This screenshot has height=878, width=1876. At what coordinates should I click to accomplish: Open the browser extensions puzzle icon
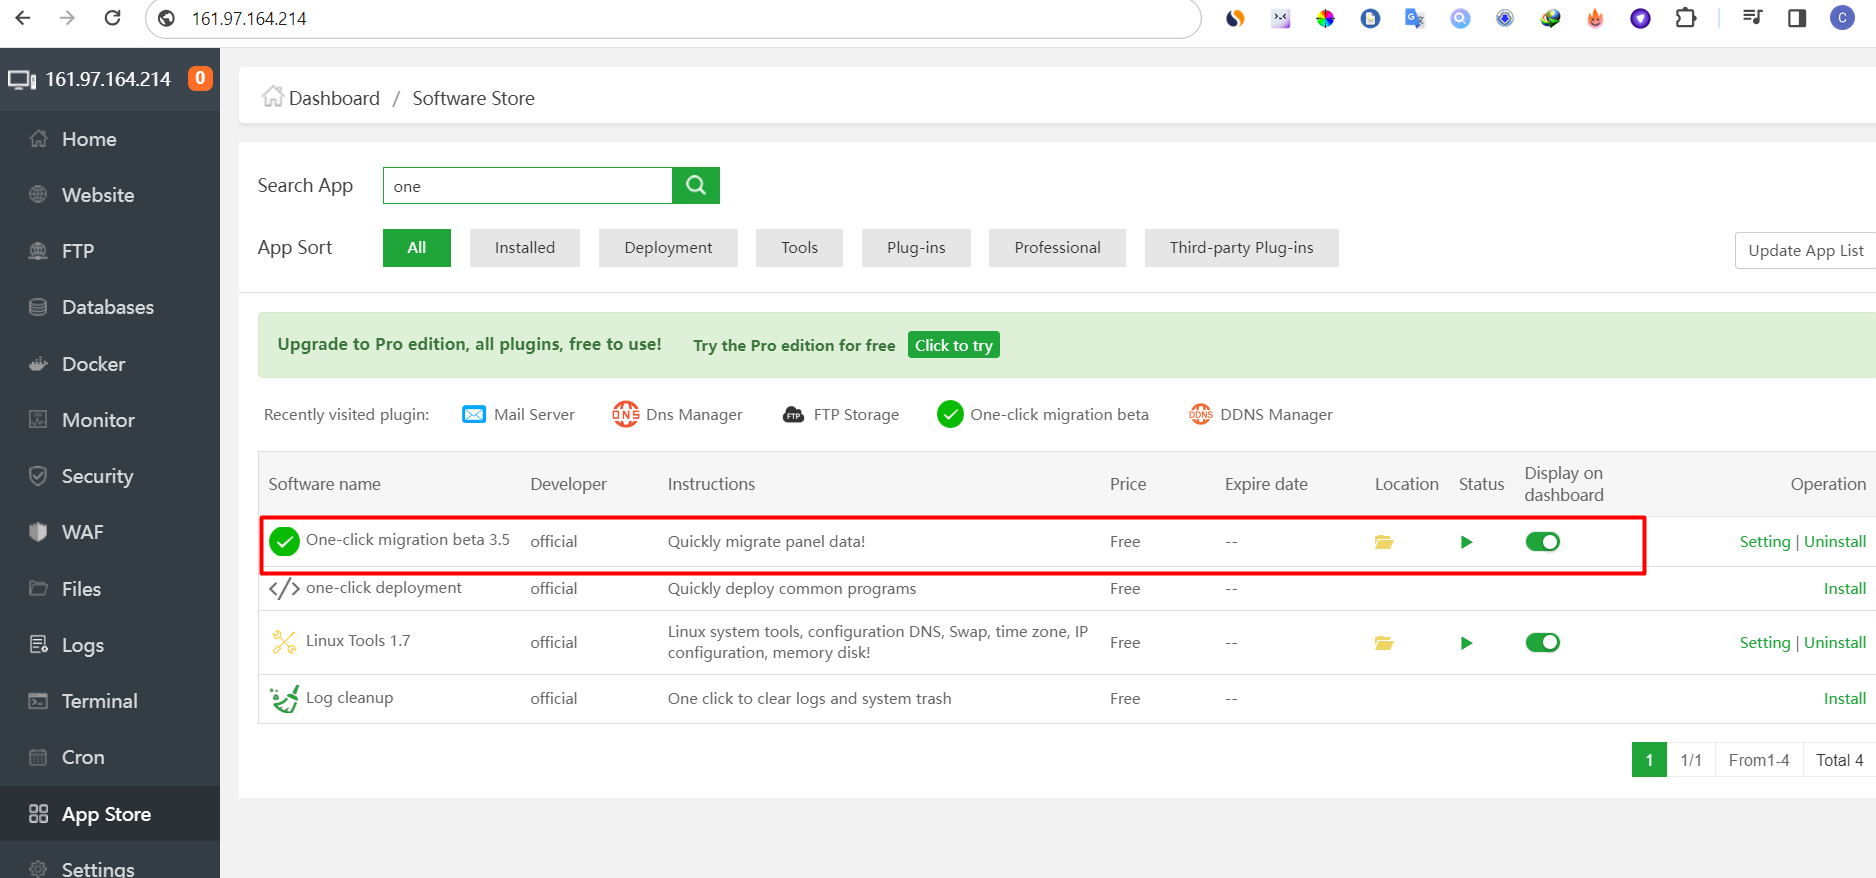[x=1686, y=18]
